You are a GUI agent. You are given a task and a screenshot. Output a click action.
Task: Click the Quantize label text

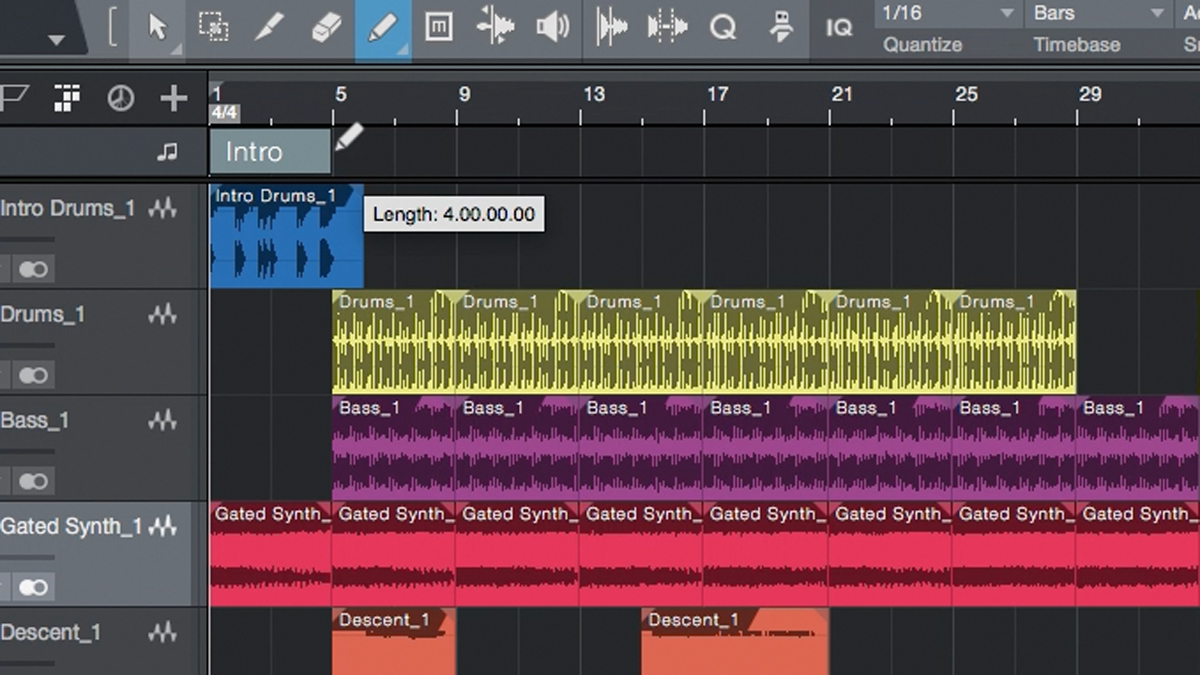(x=923, y=45)
